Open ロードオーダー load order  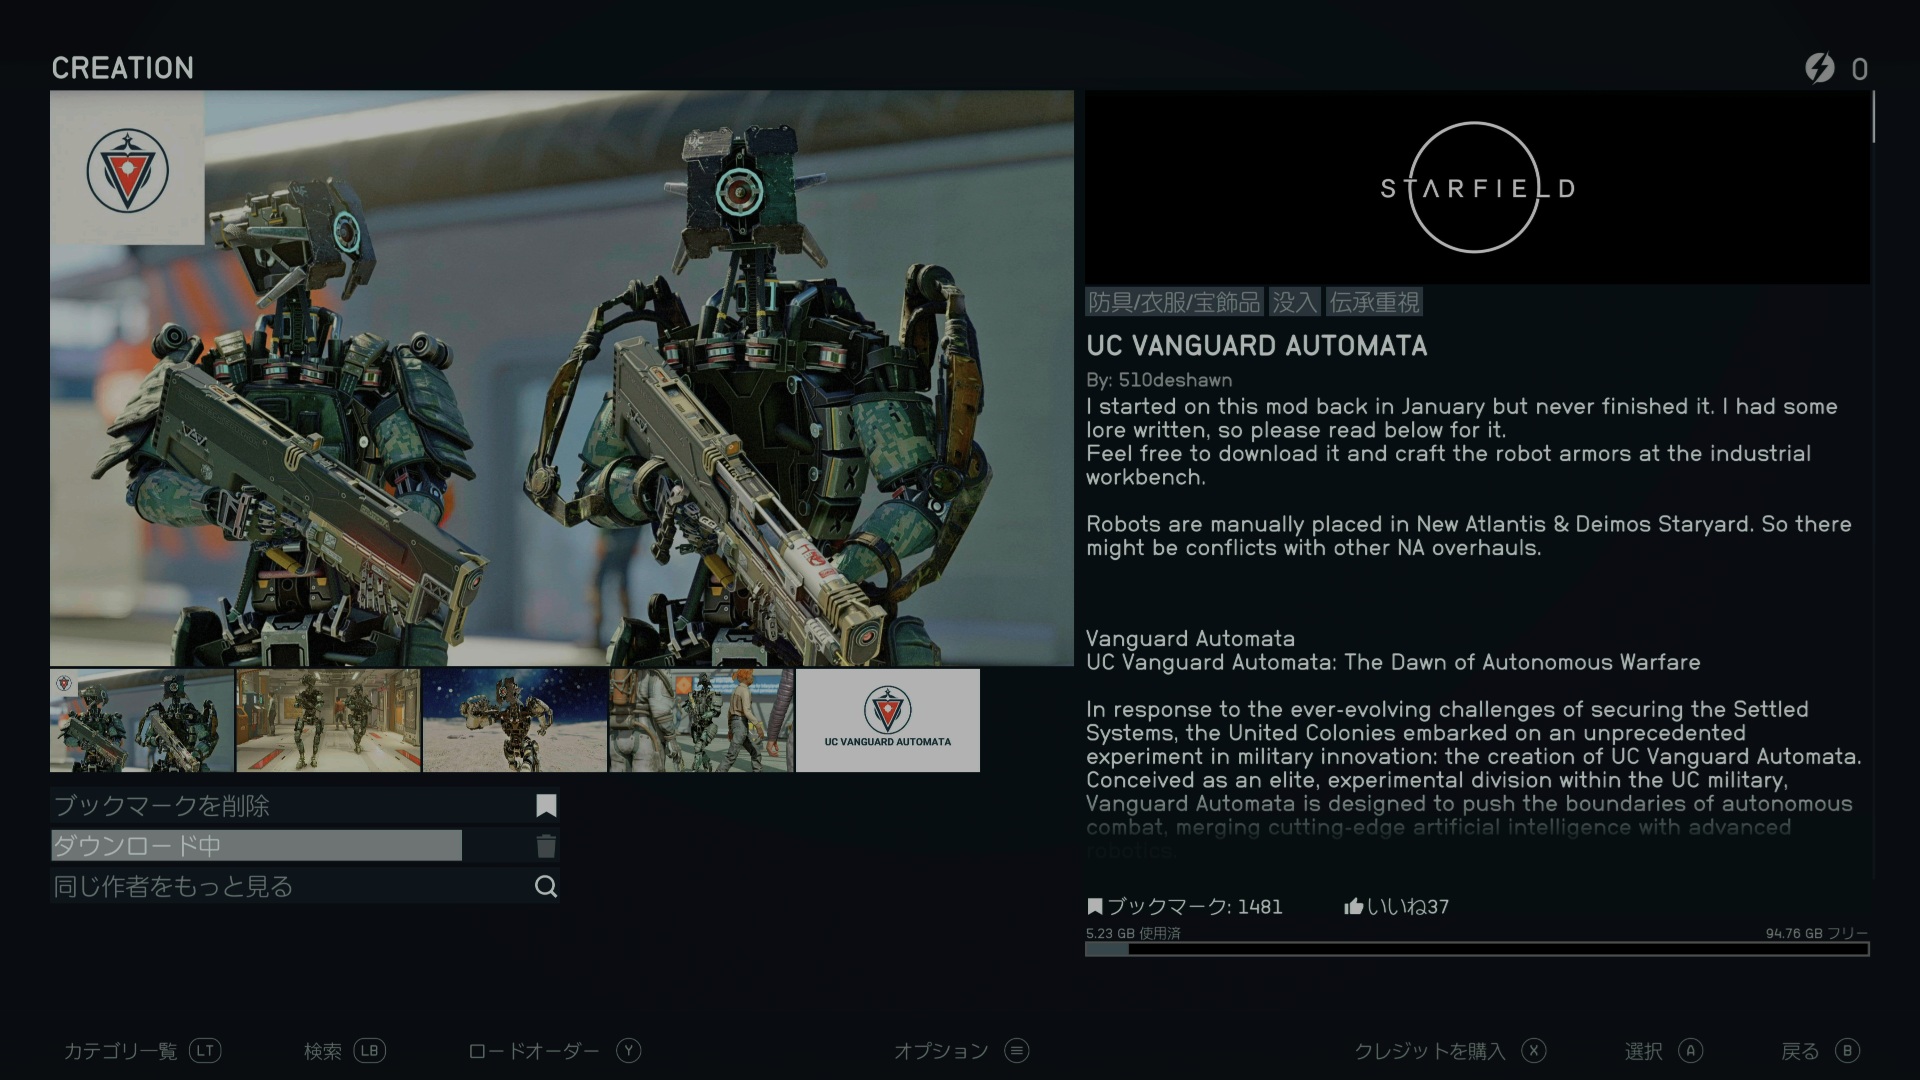534,1051
